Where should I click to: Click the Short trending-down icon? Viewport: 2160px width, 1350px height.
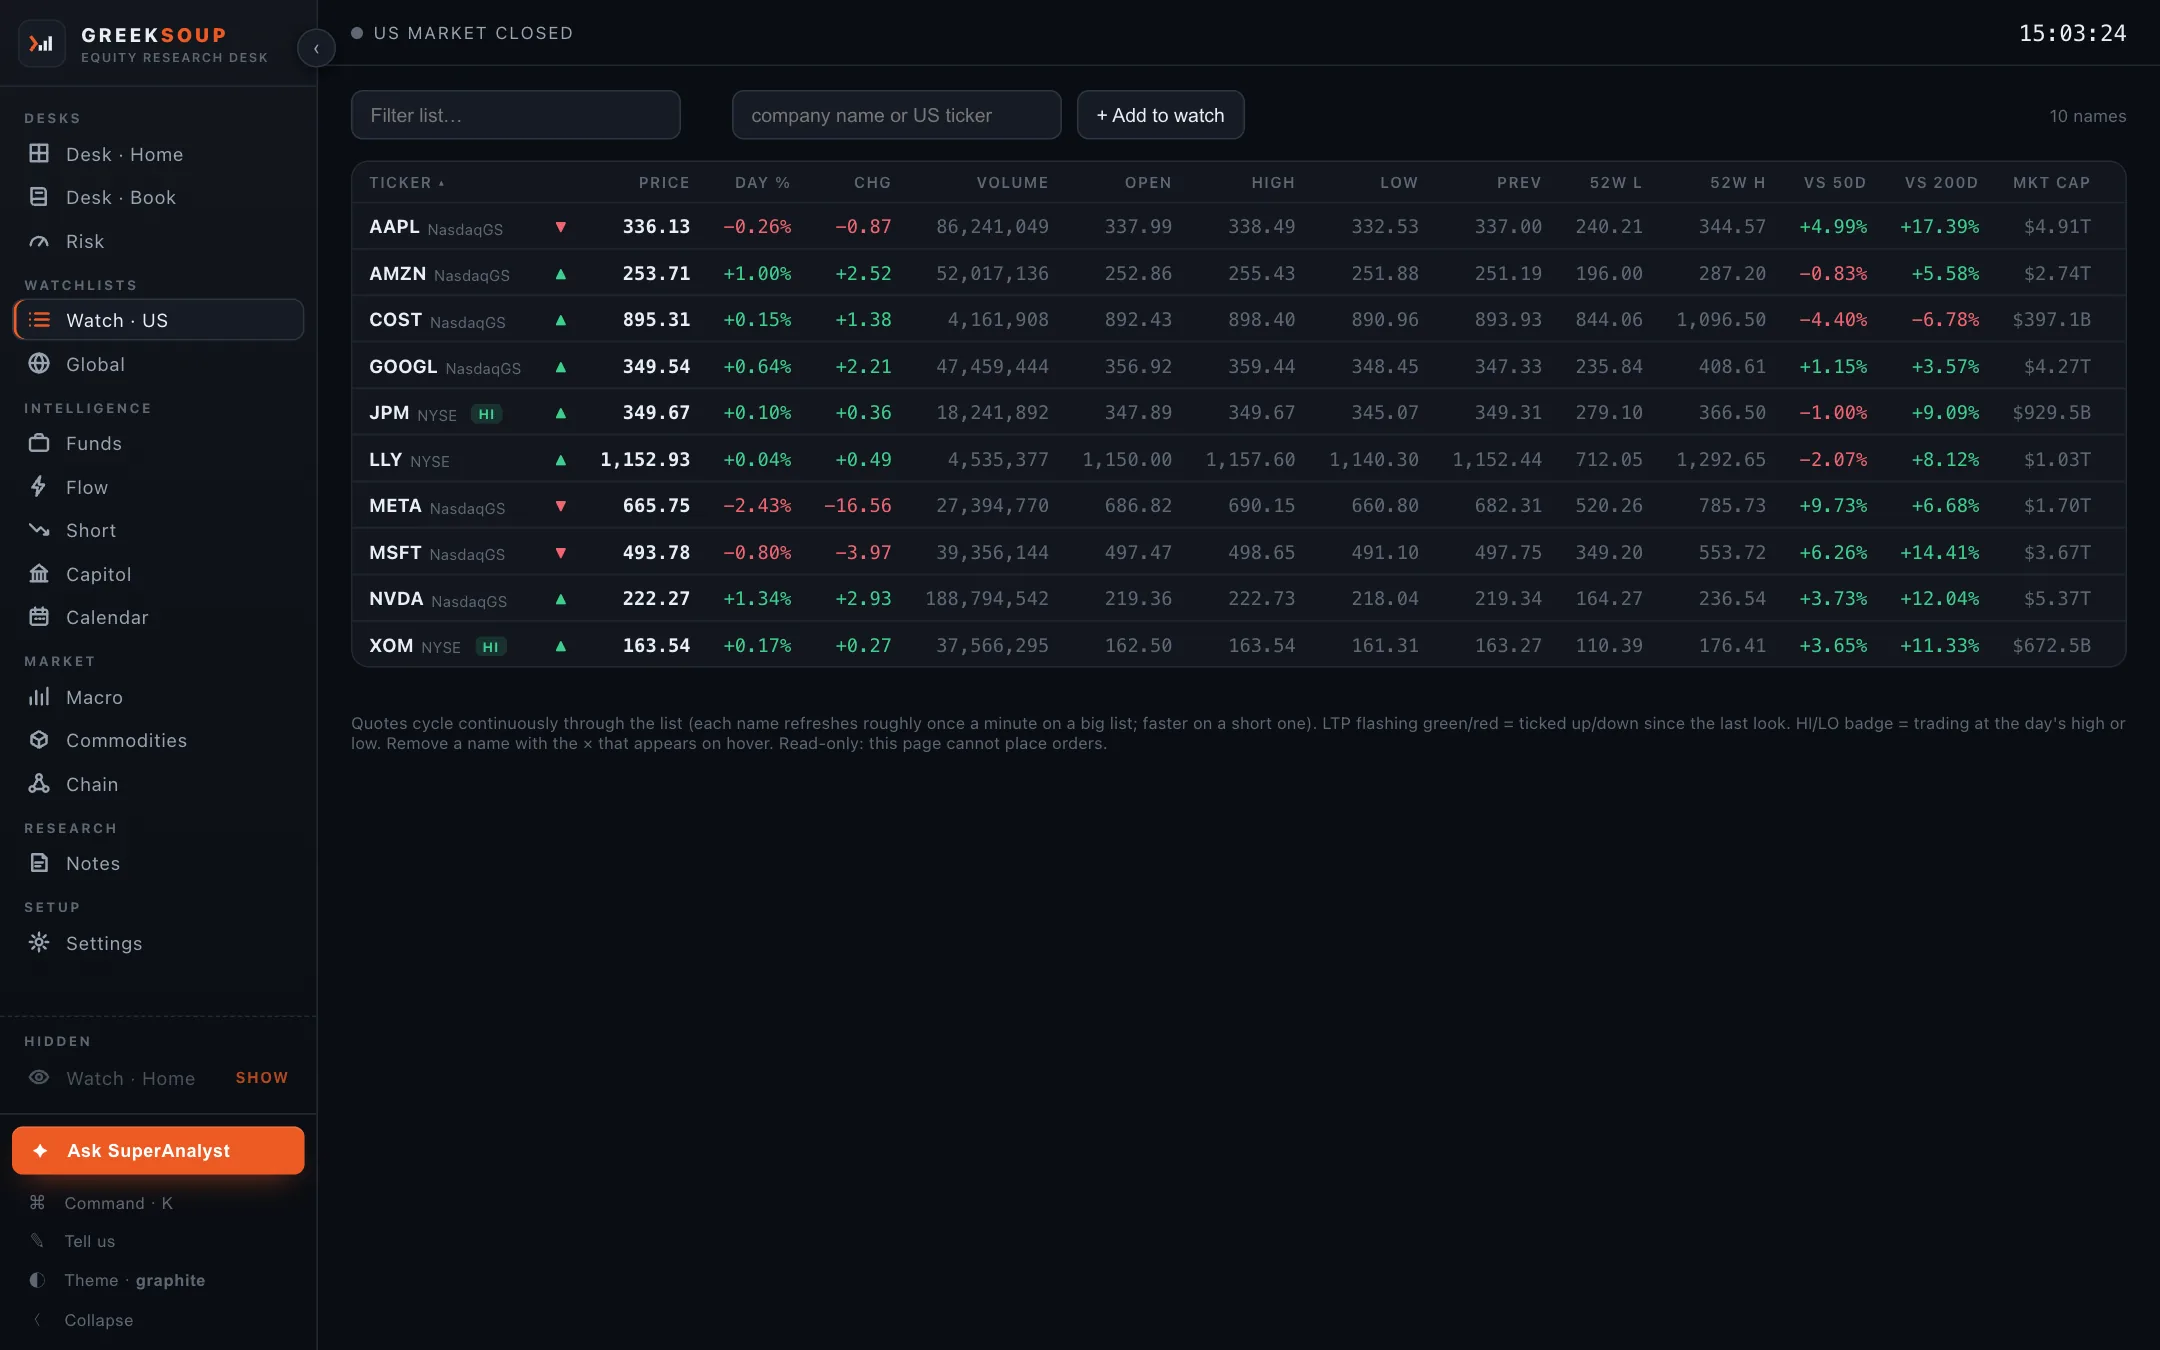tap(39, 529)
